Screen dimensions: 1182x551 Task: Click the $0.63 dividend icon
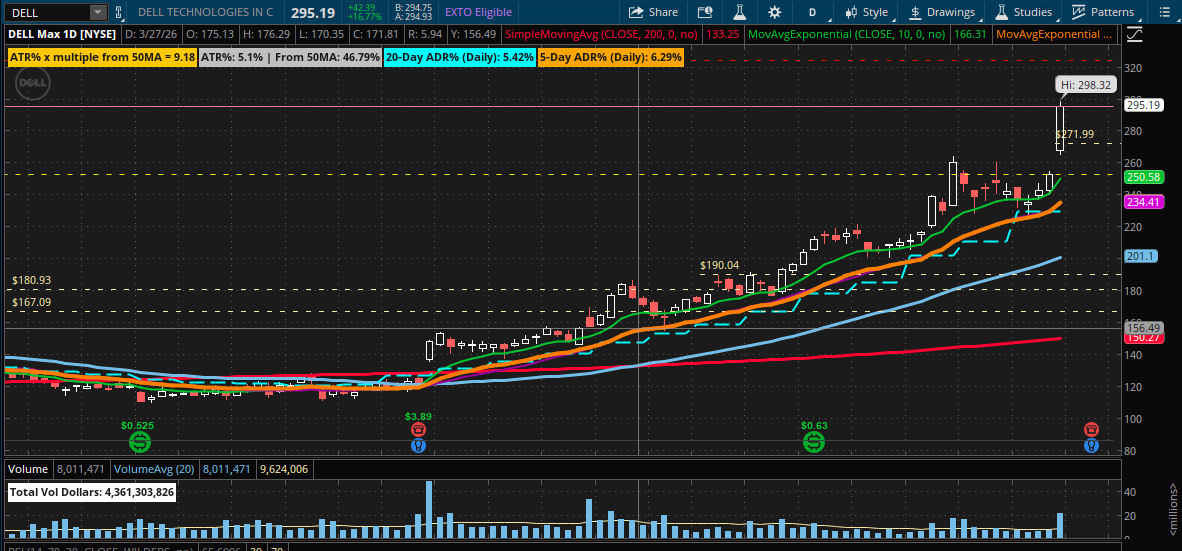pyautogui.click(x=814, y=442)
